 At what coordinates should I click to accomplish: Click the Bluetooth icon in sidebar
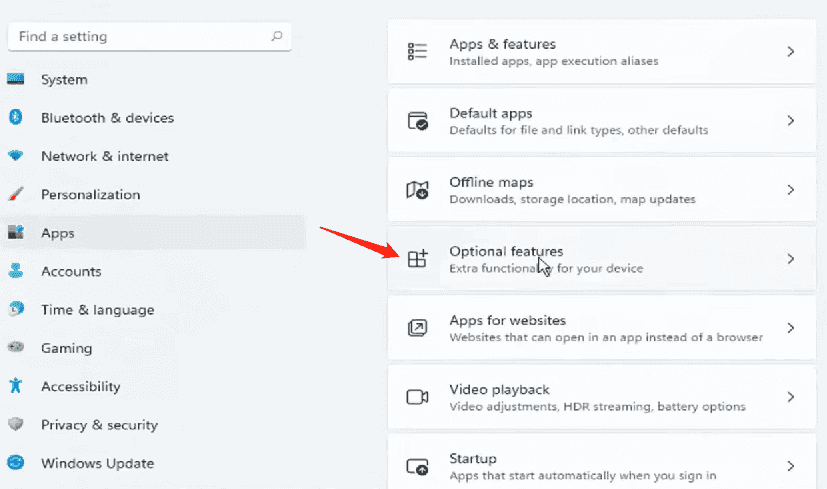pyautogui.click(x=15, y=117)
